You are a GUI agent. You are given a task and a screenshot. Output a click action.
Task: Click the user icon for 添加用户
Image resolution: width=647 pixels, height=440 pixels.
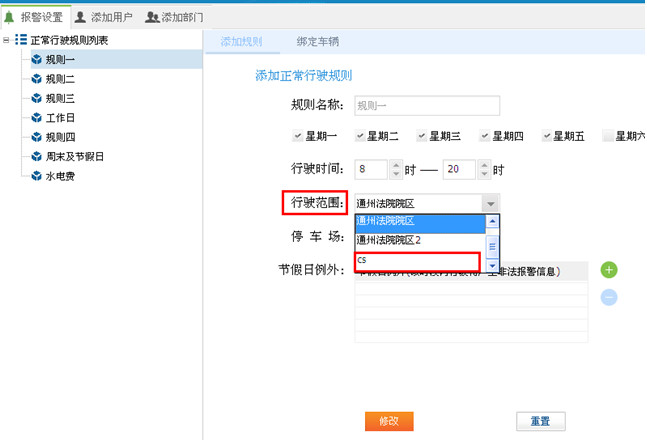click(x=80, y=17)
